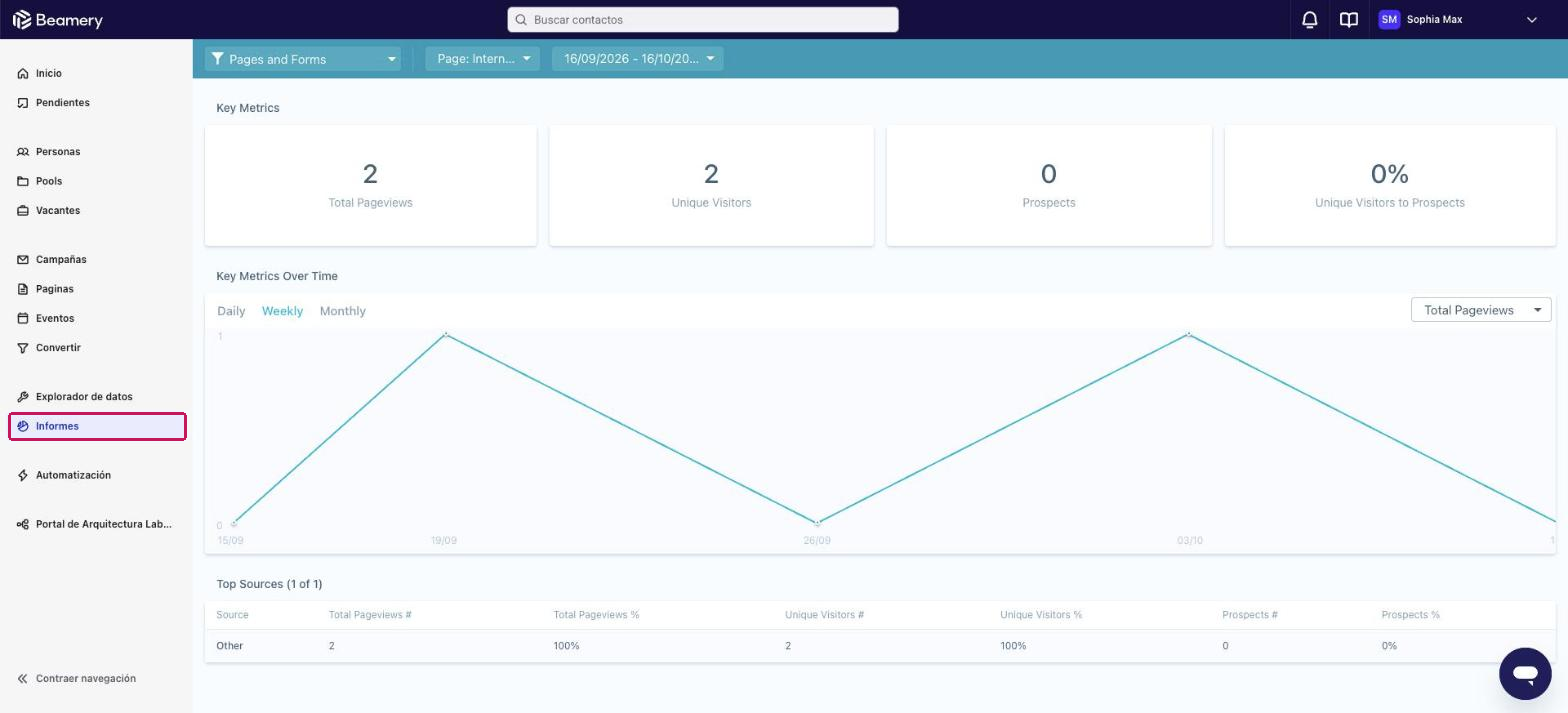Open the notifications bell

coord(1309,20)
